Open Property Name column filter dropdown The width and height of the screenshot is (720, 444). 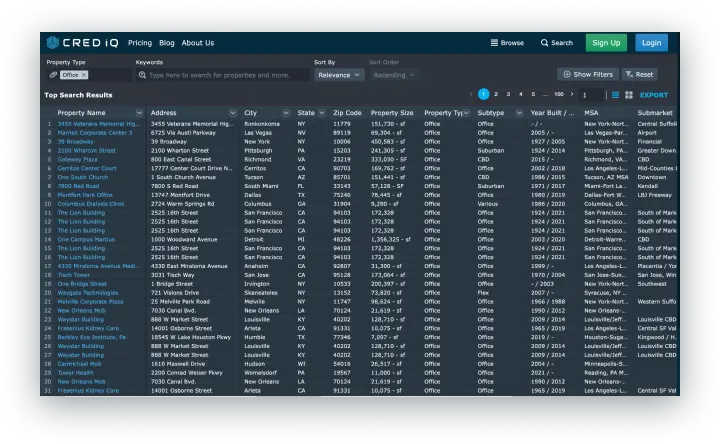tap(139, 113)
